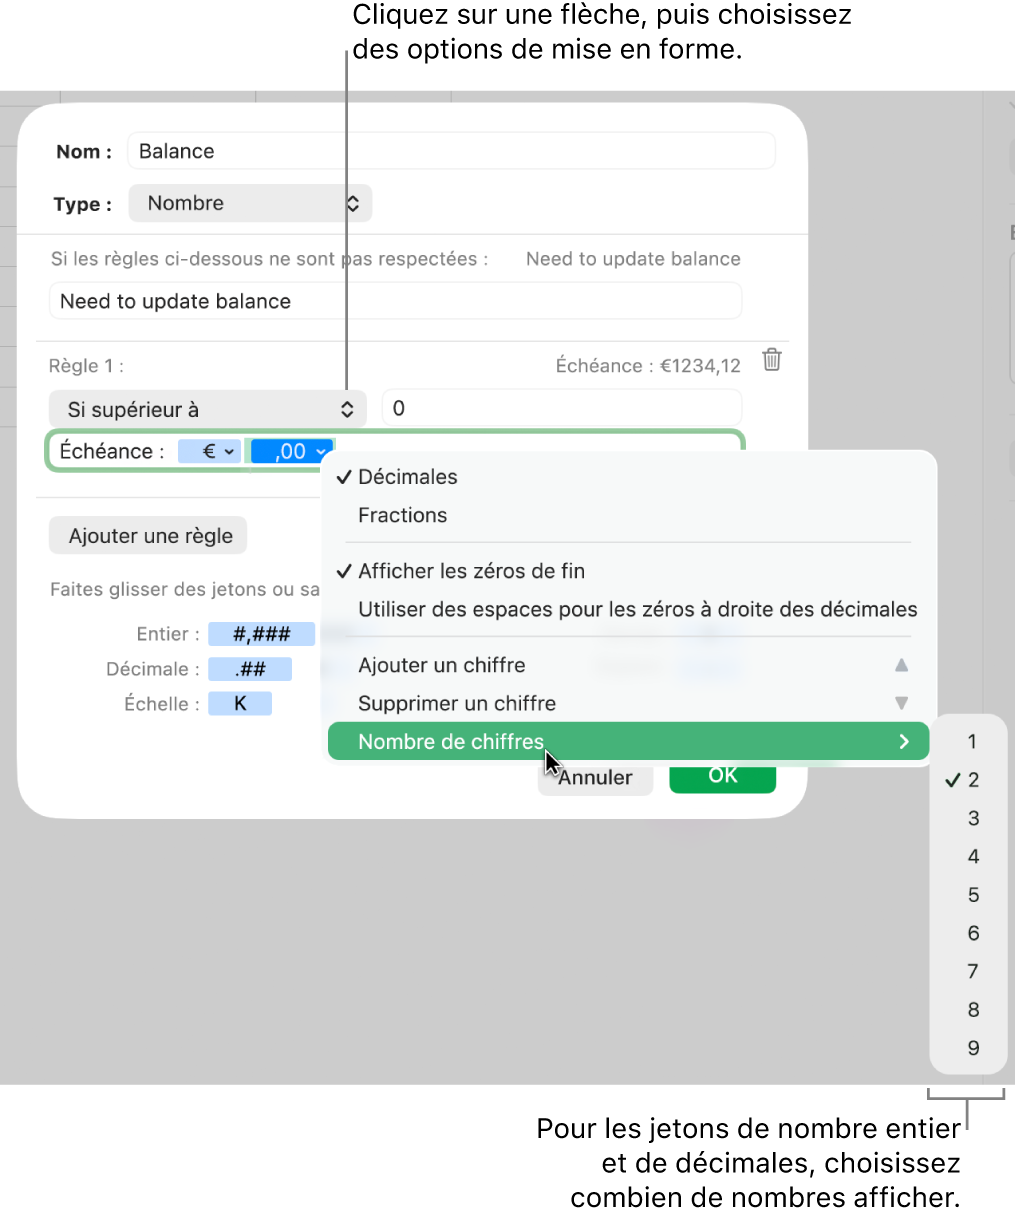The image size is (1016, 1218).
Task: Open the Si supérieur à condition dropdown
Action: pyautogui.click(x=207, y=408)
